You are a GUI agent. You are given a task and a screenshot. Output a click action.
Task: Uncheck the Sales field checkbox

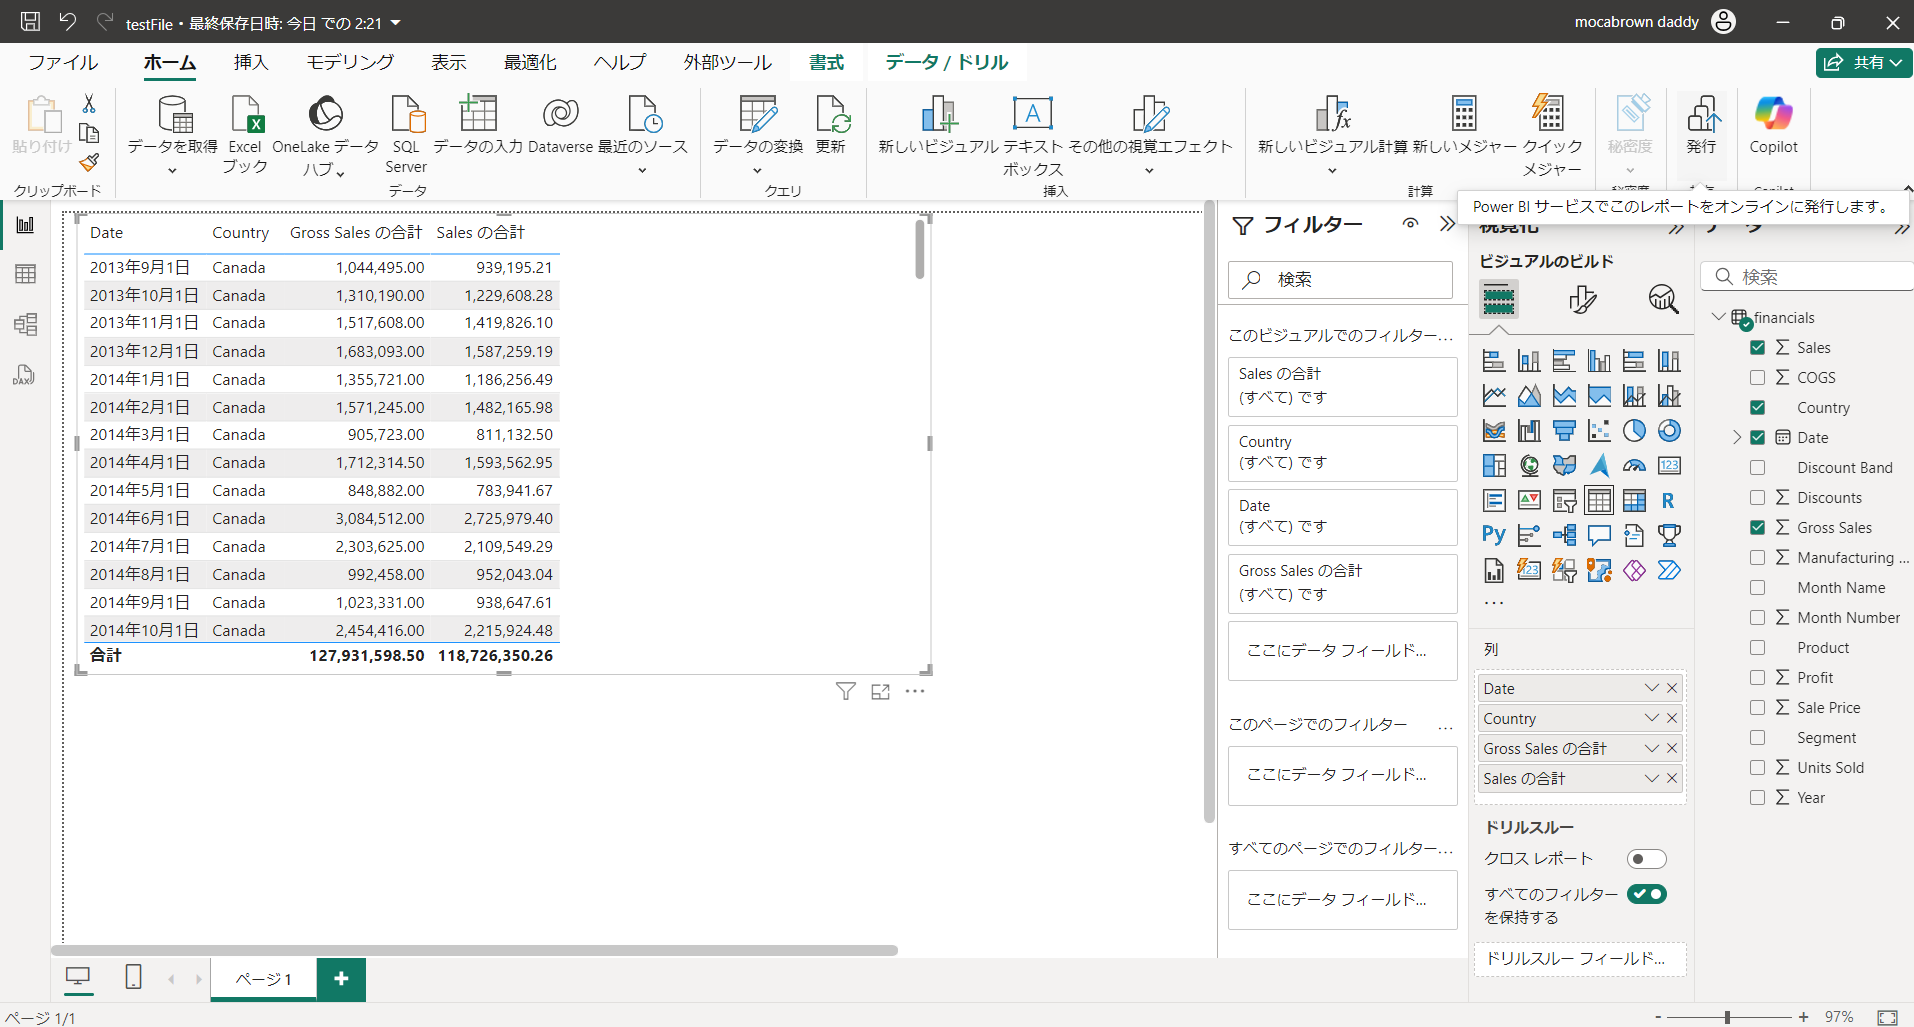coord(1757,348)
